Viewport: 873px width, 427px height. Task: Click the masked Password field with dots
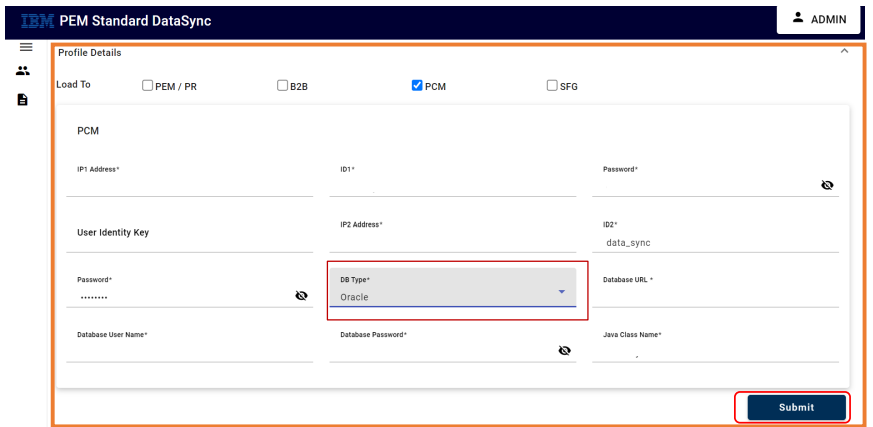[x=189, y=291]
